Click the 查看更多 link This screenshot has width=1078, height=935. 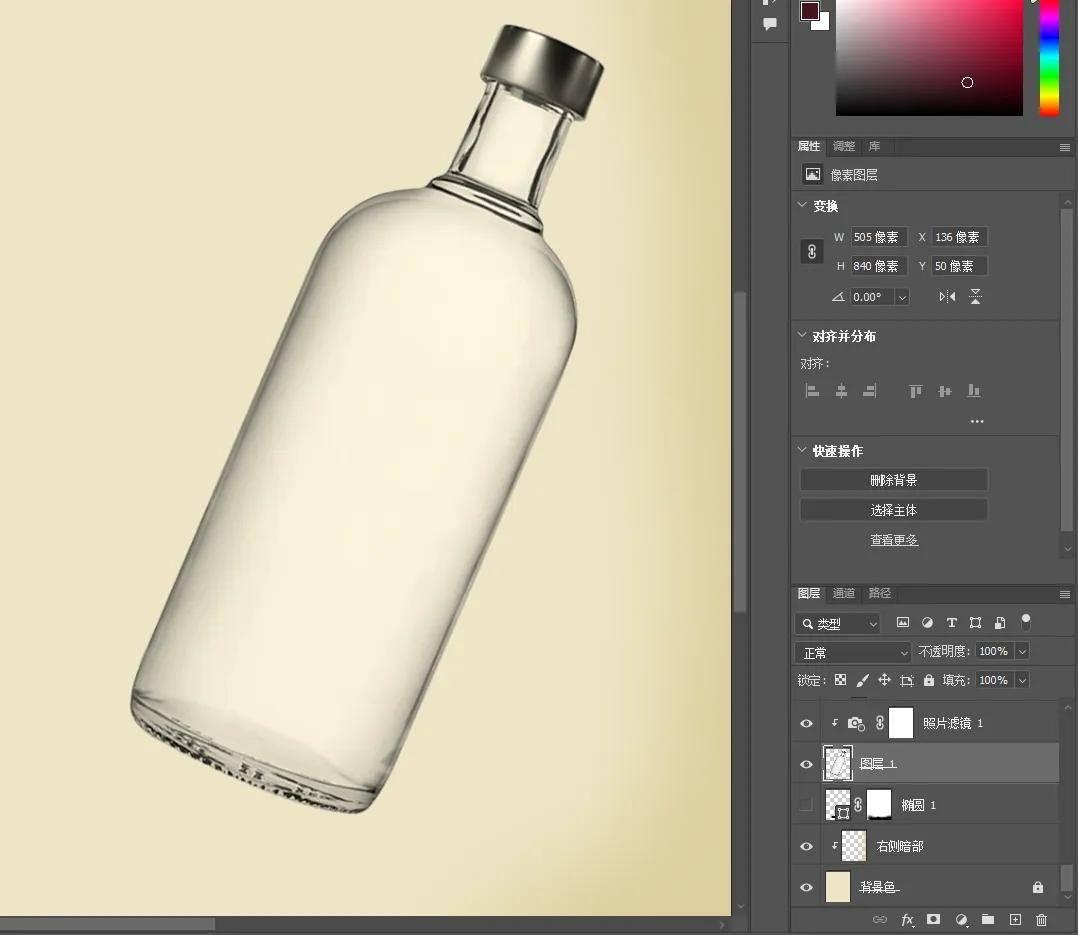coord(893,540)
